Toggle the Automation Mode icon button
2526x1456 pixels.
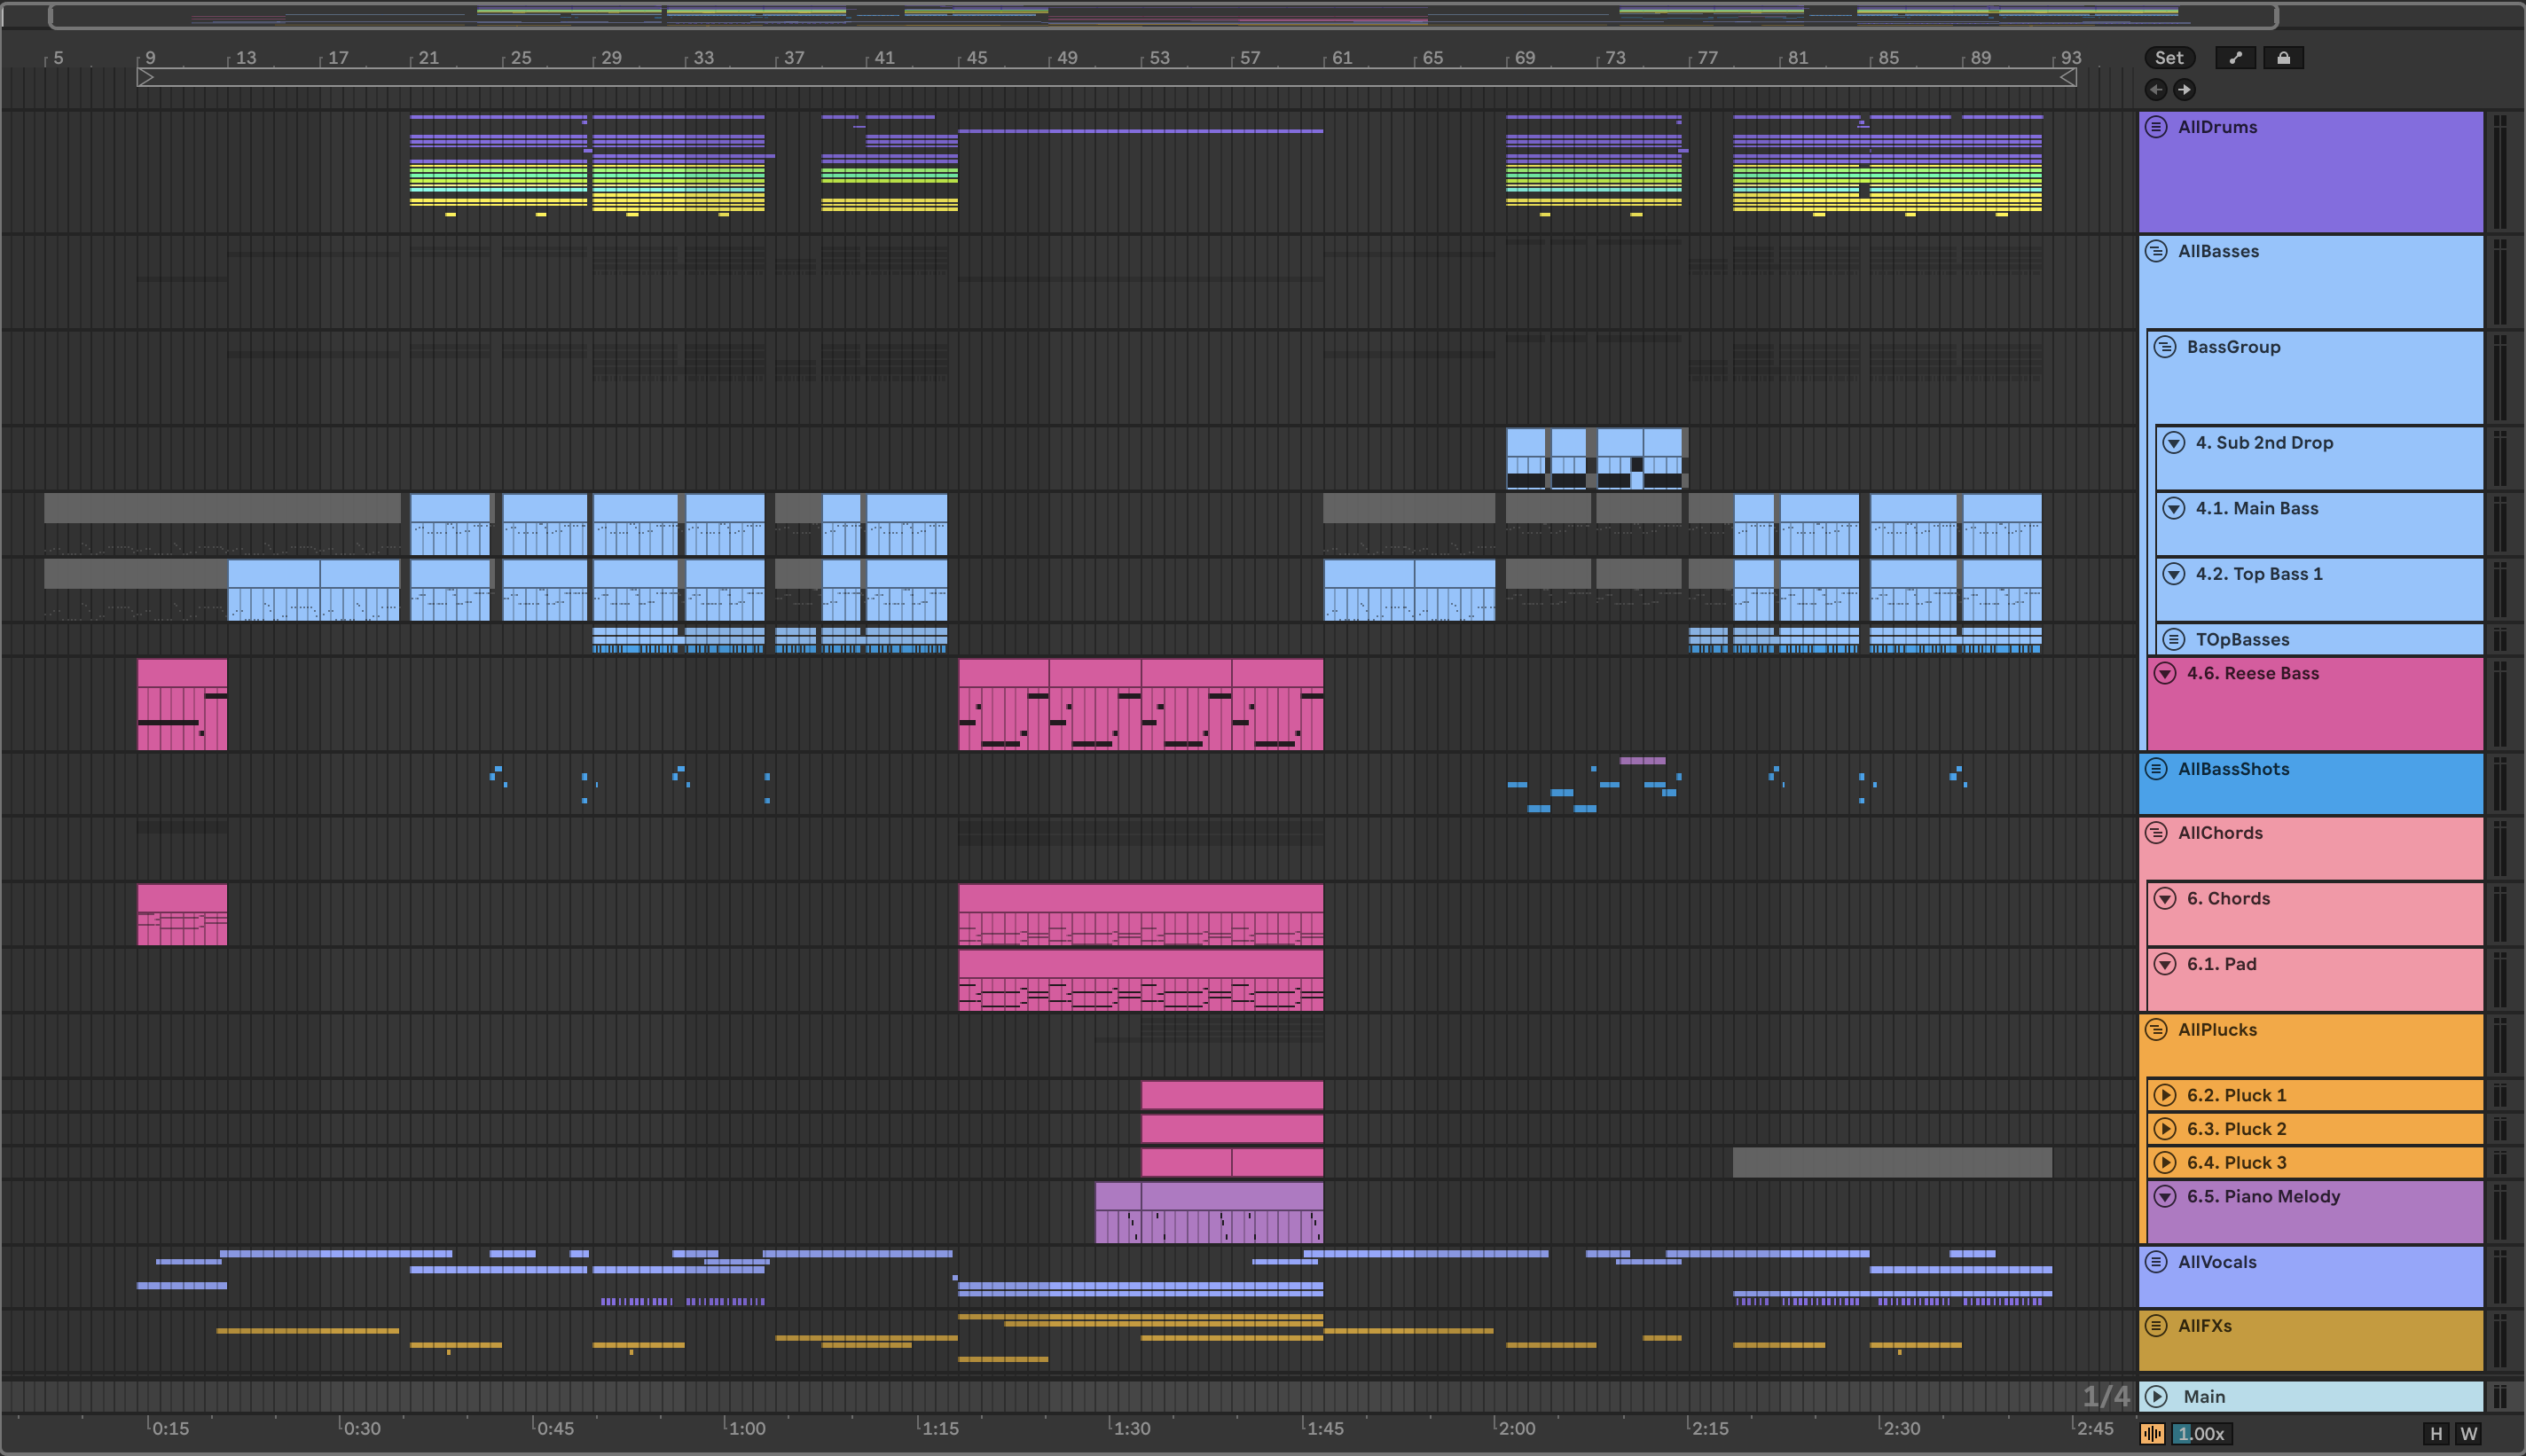2235,58
